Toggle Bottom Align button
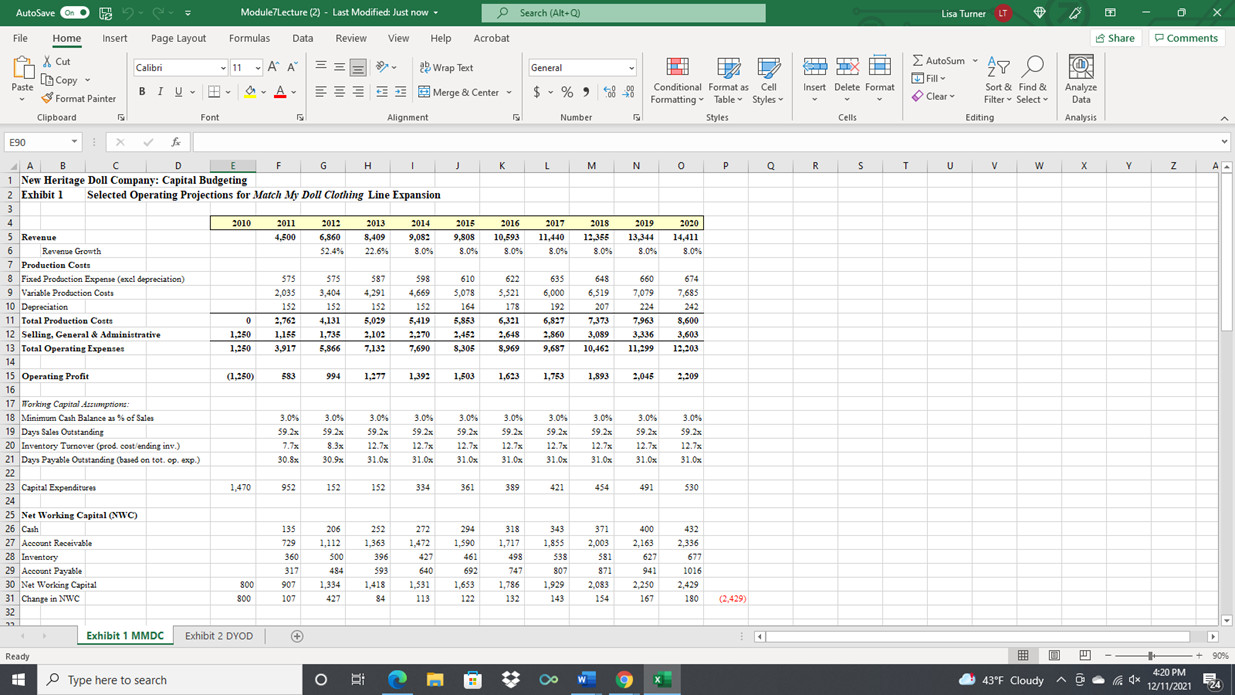 point(358,68)
